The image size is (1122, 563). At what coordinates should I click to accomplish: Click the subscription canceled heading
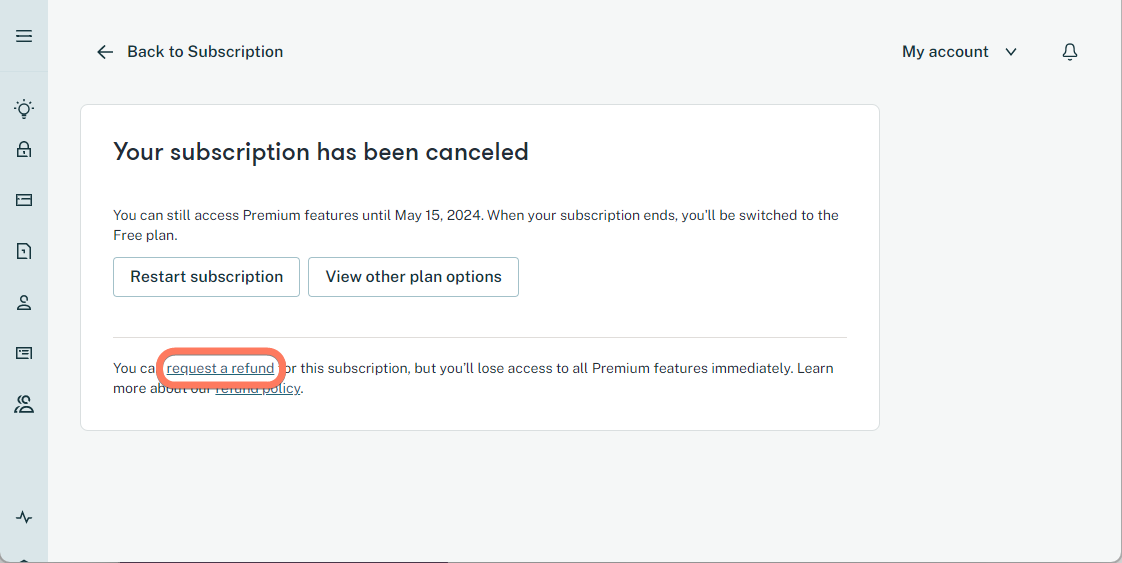pyautogui.click(x=321, y=152)
